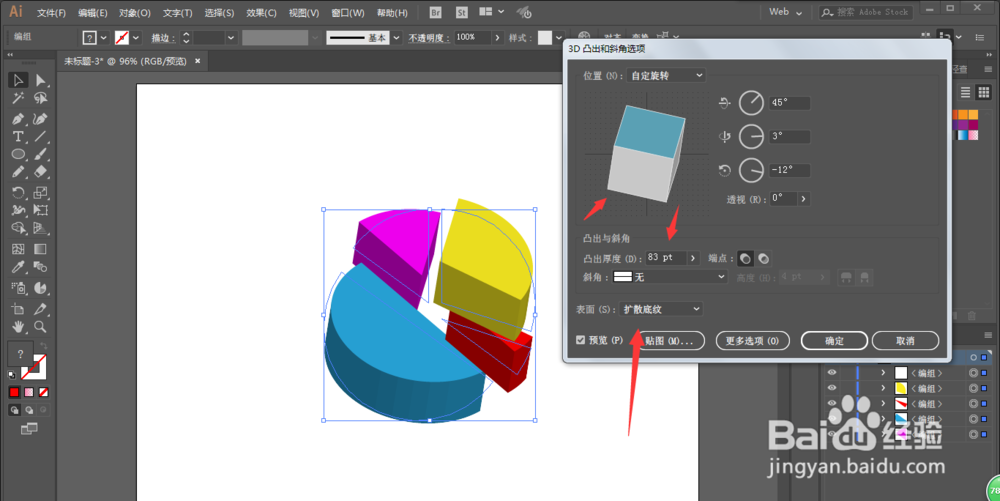Open Adobe Bridge via Br icon
The height and width of the screenshot is (501, 1000).
click(436, 12)
